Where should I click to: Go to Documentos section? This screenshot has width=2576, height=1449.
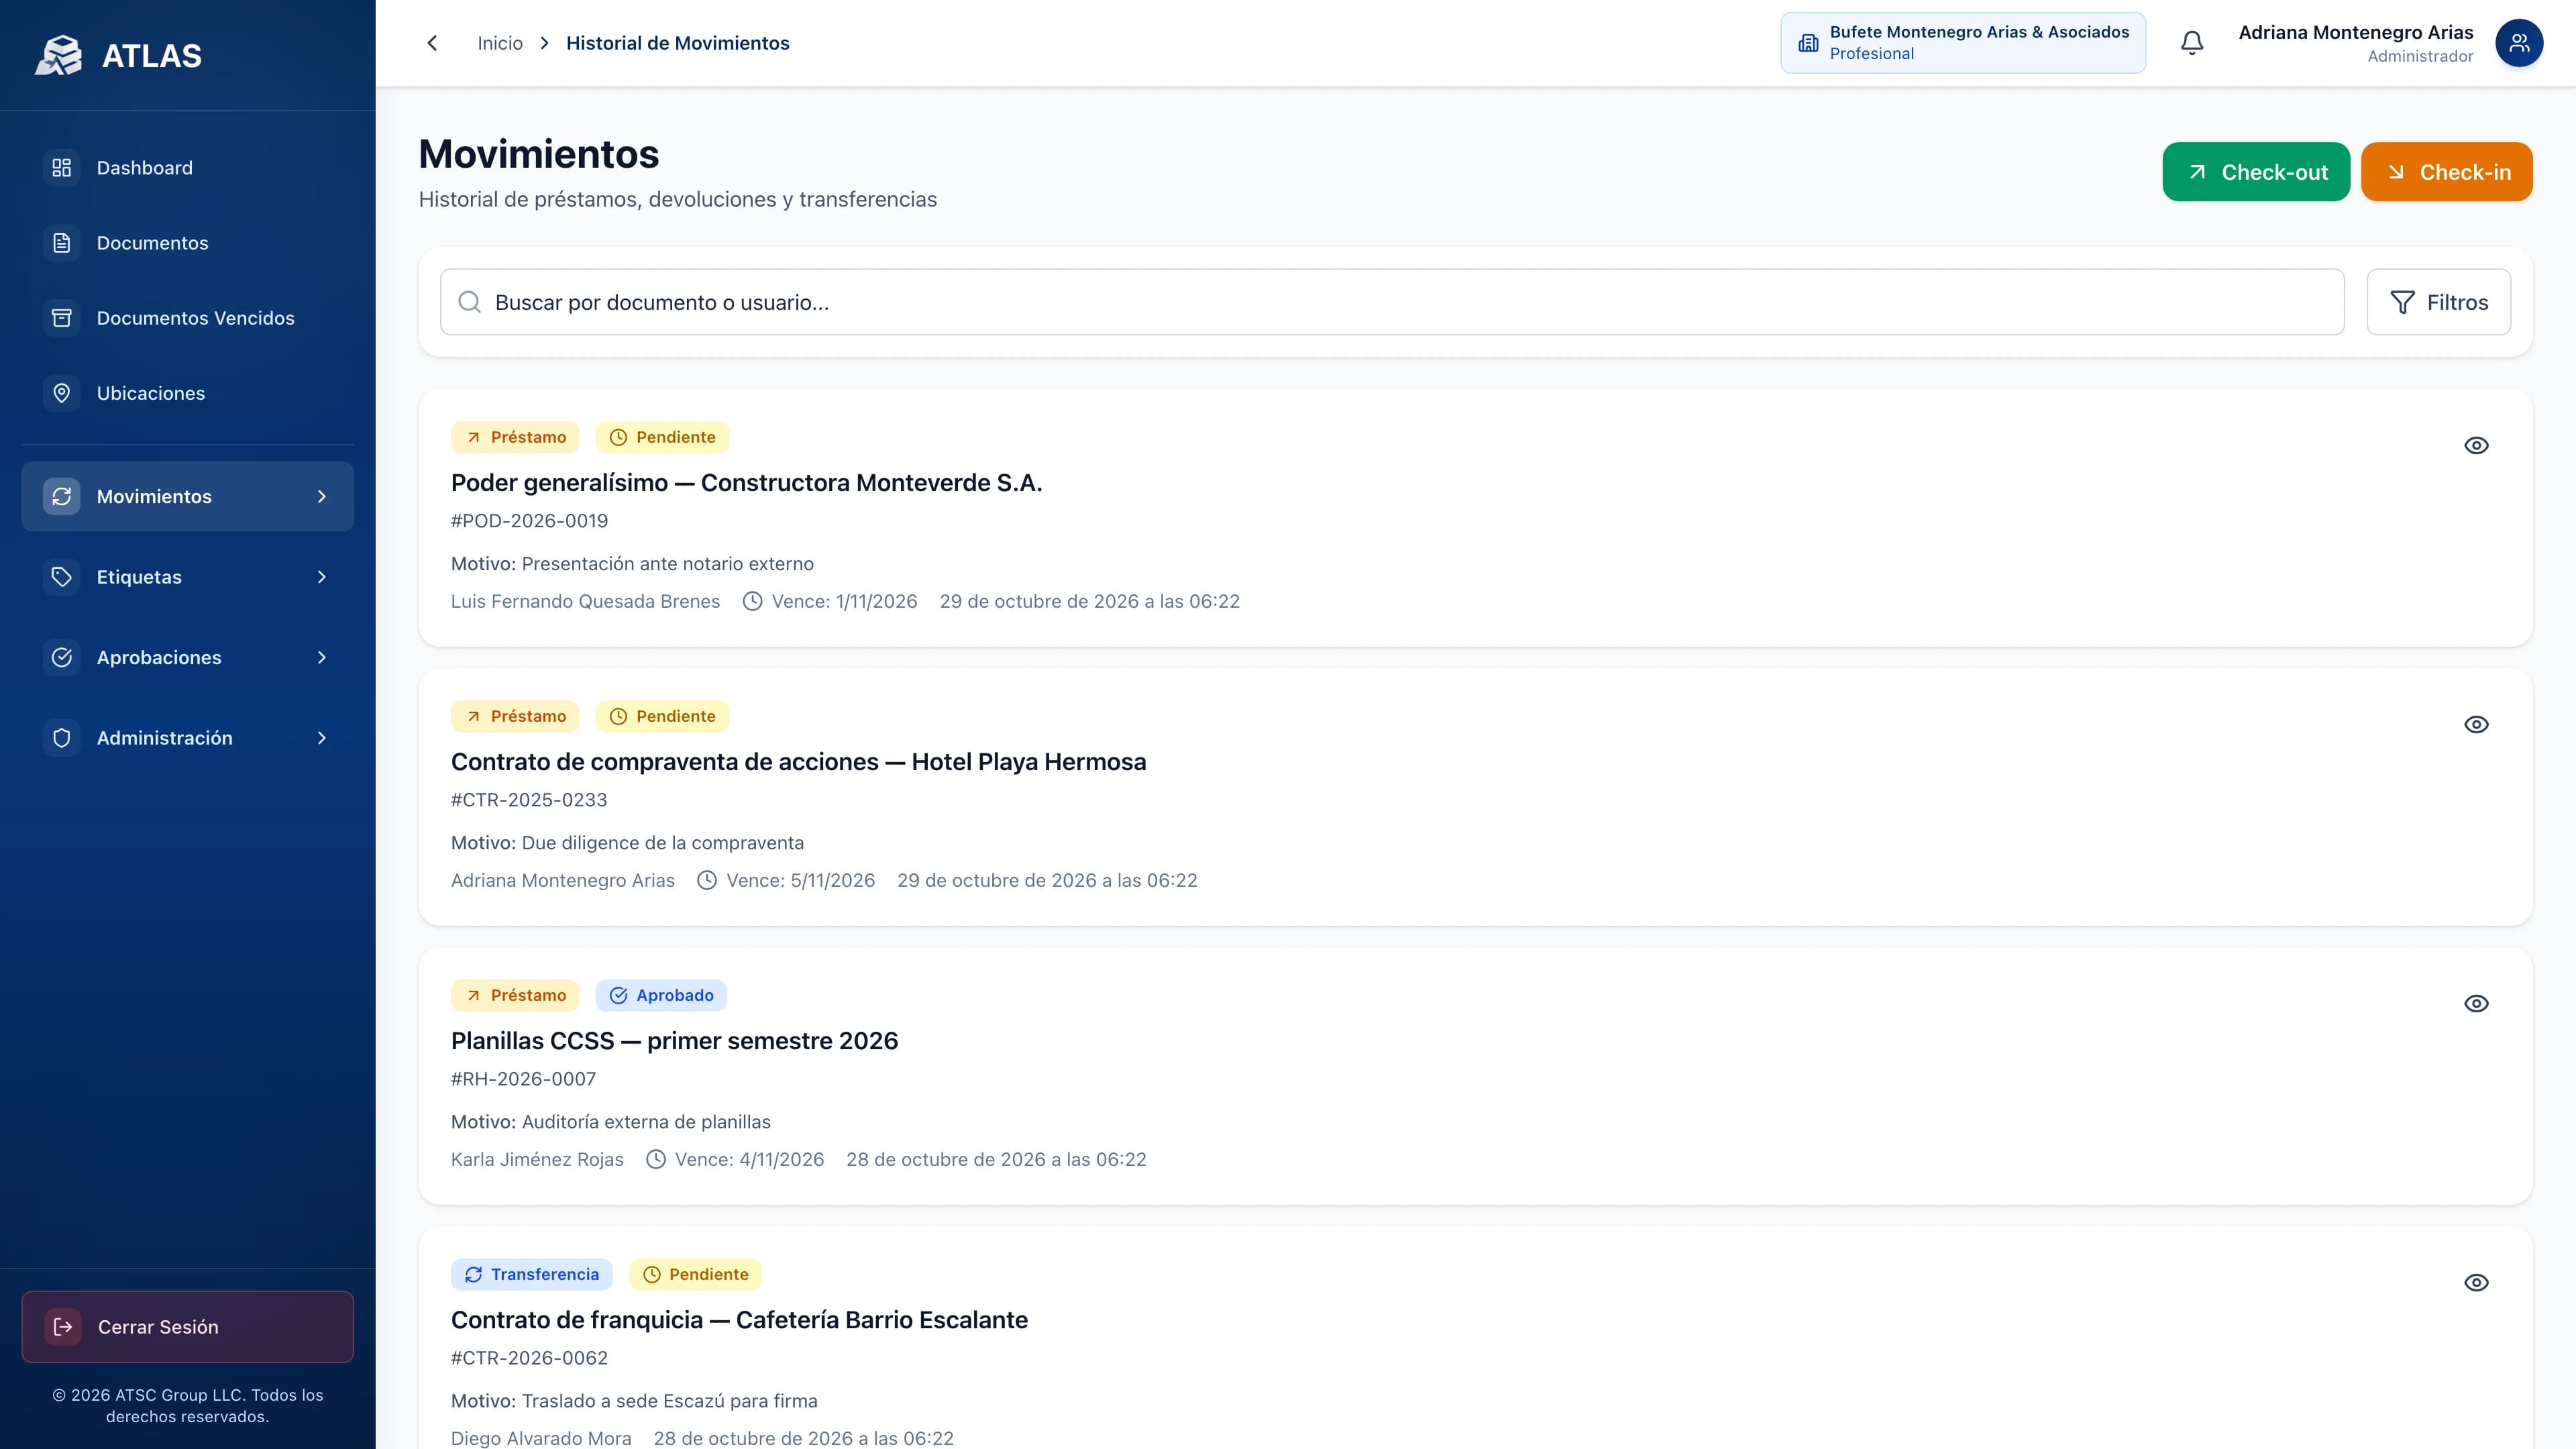(x=188, y=243)
